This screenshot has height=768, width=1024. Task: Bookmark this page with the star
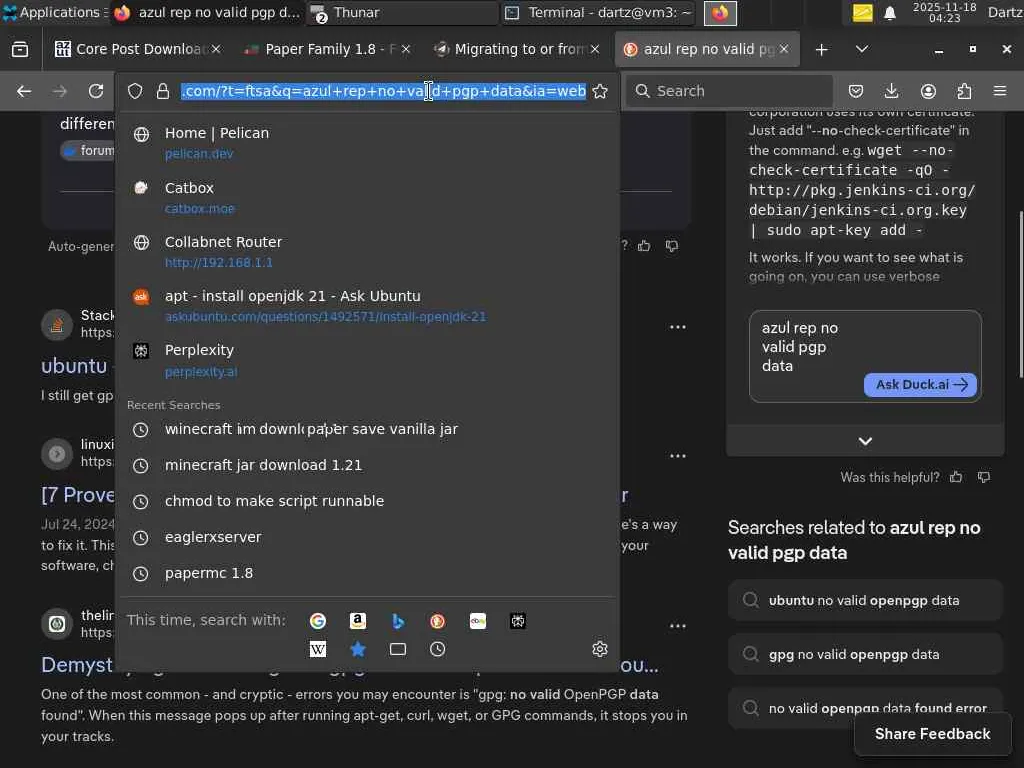coord(600,91)
